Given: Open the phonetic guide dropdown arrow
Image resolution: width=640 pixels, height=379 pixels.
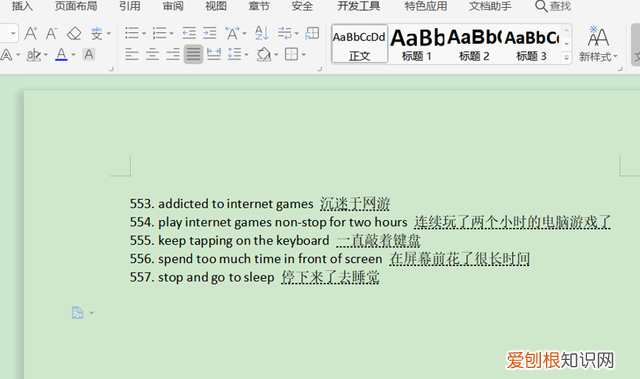Looking at the screenshot, I should 109,33.
